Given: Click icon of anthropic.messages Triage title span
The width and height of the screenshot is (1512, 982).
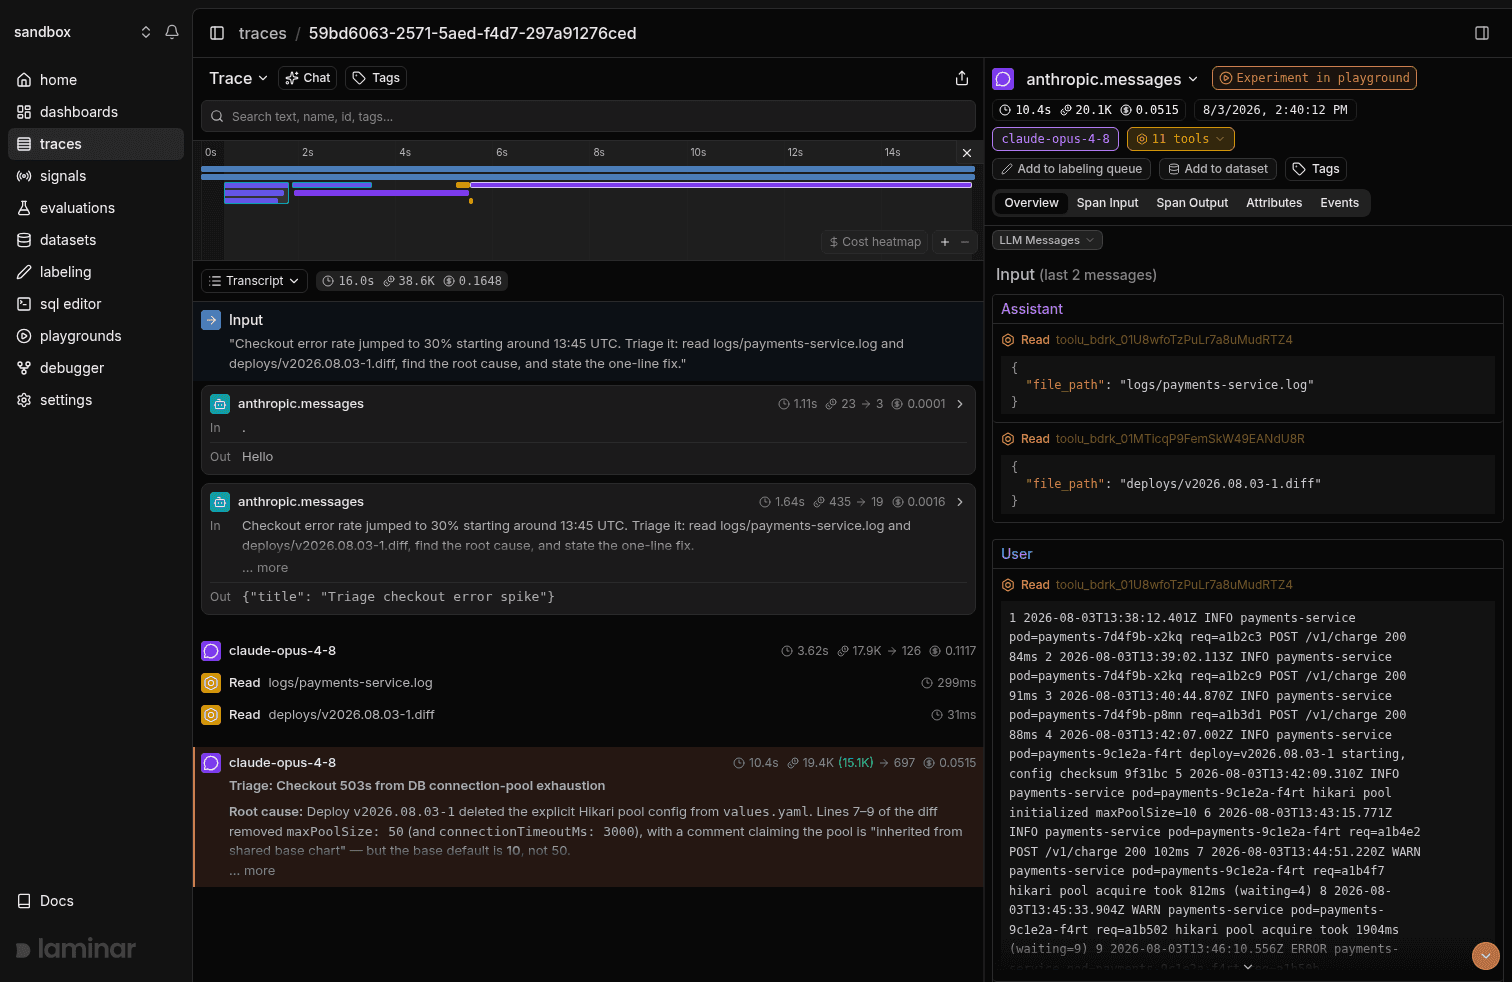Looking at the screenshot, I should (x=220, y=502).
